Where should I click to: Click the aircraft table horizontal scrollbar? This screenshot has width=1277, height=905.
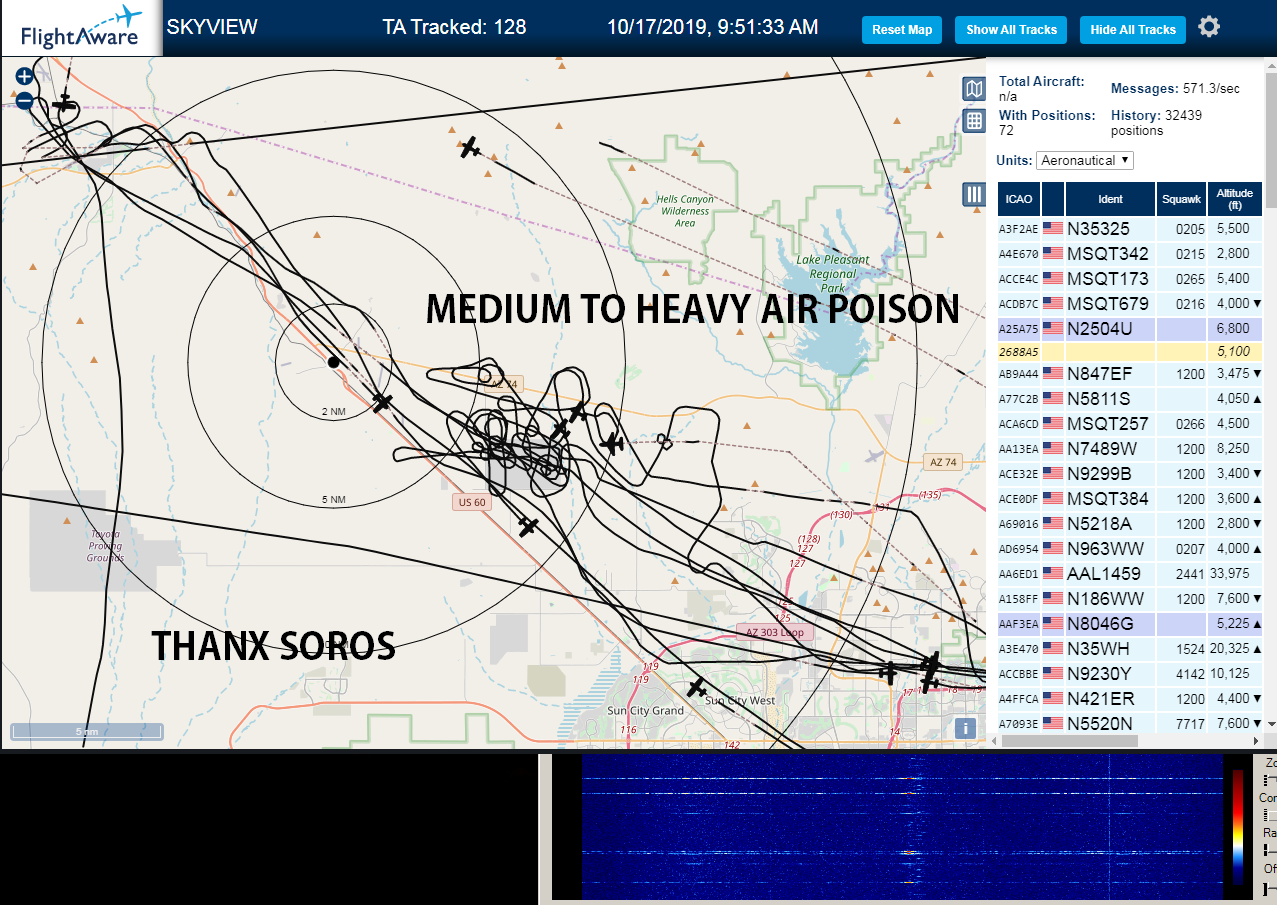(x=1069, y=741)
